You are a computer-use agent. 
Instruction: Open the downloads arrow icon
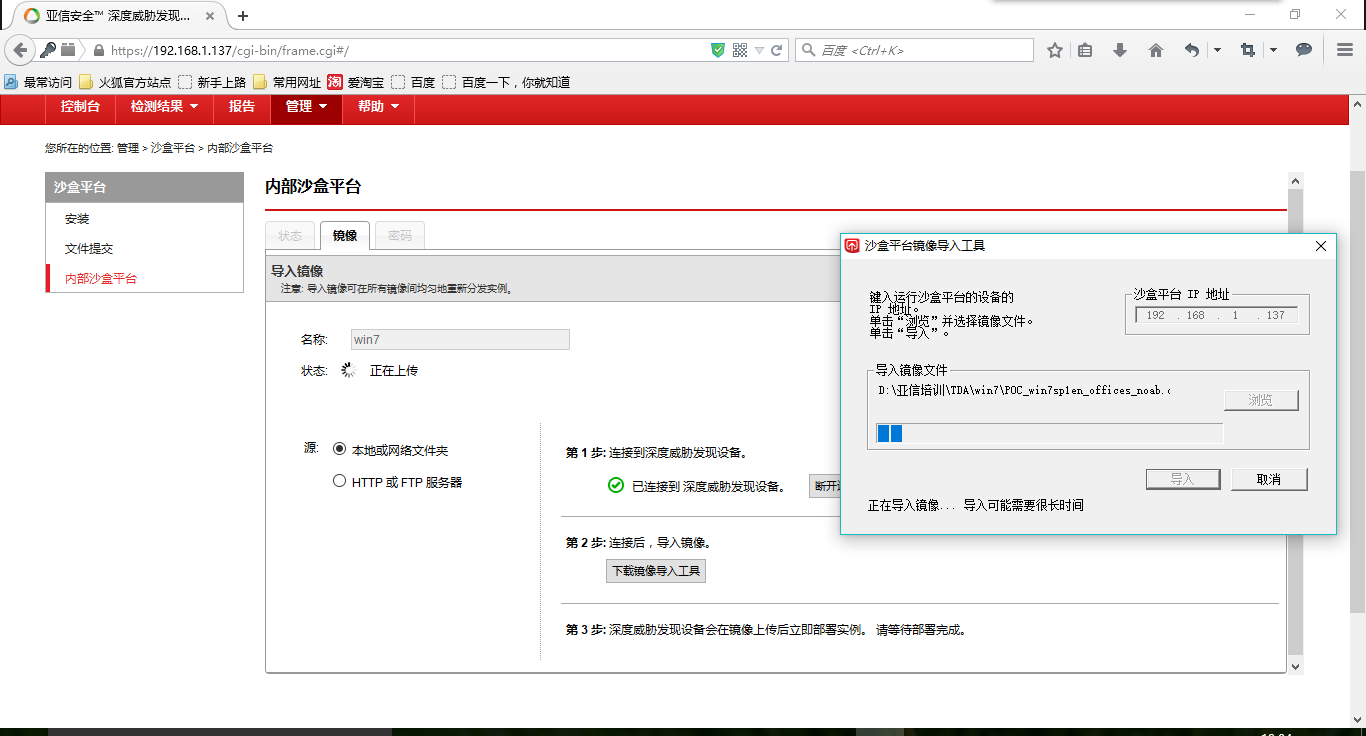1120,50
